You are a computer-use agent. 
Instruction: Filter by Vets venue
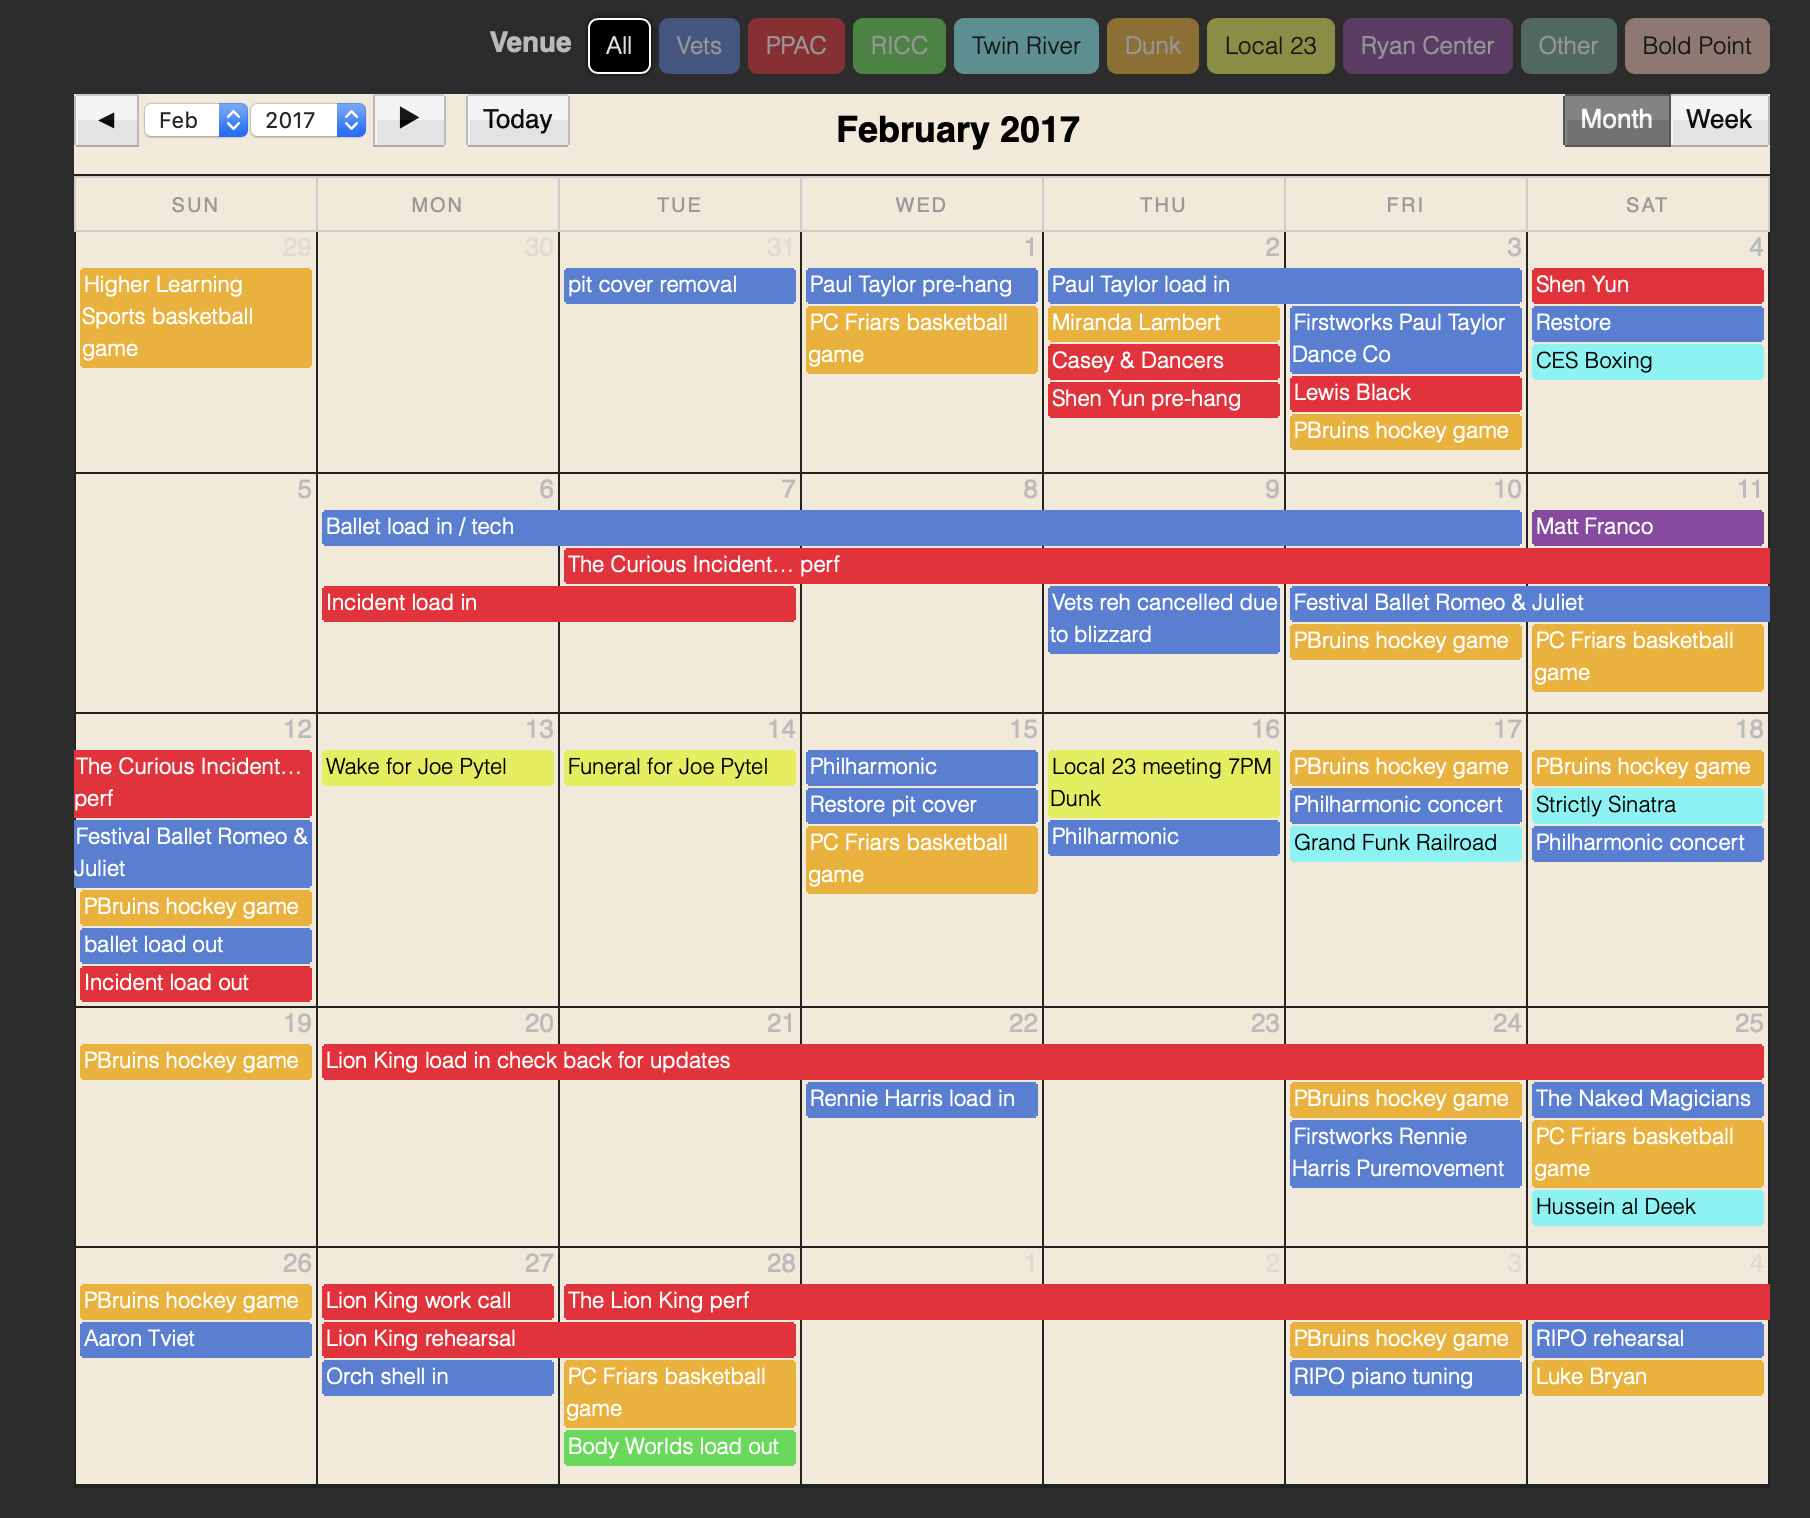coord(698,46)
